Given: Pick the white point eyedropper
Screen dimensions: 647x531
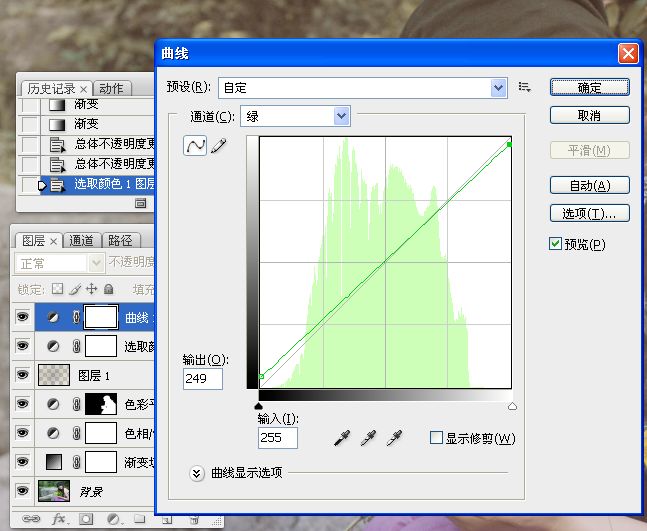Looking at the screenshot, I should point(394,438).
